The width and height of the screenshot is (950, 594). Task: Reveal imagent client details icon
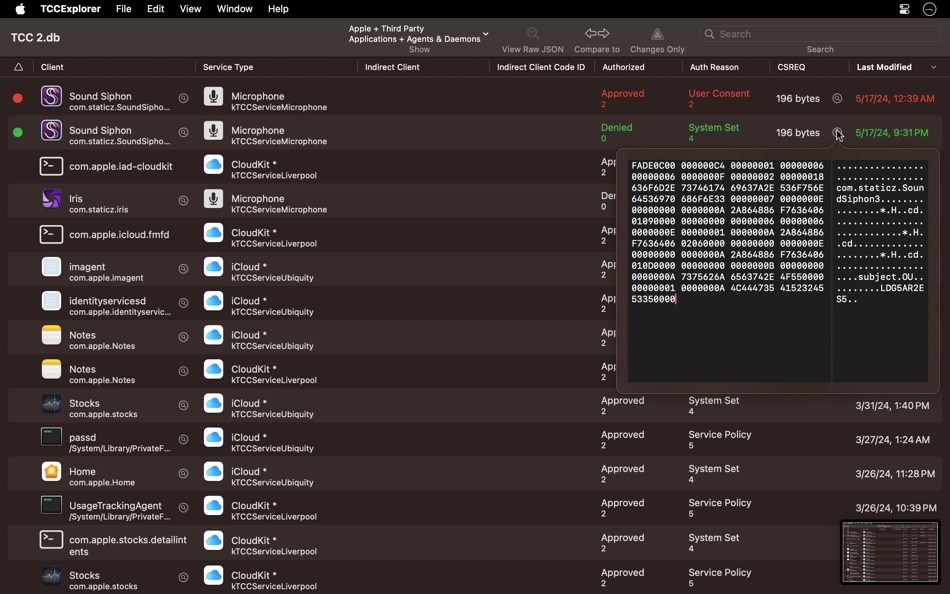(183, 269)
